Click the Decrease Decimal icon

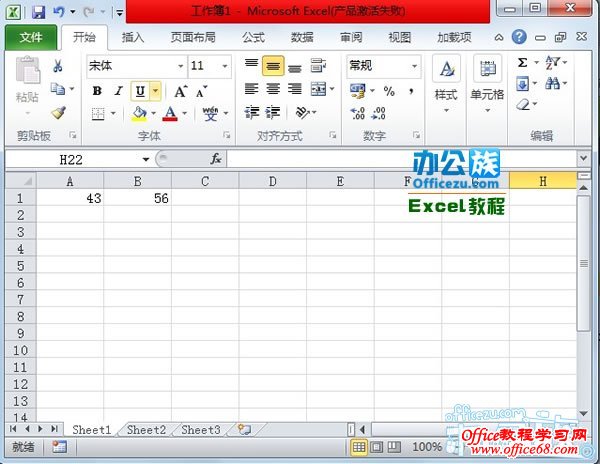tap(378, 113)
